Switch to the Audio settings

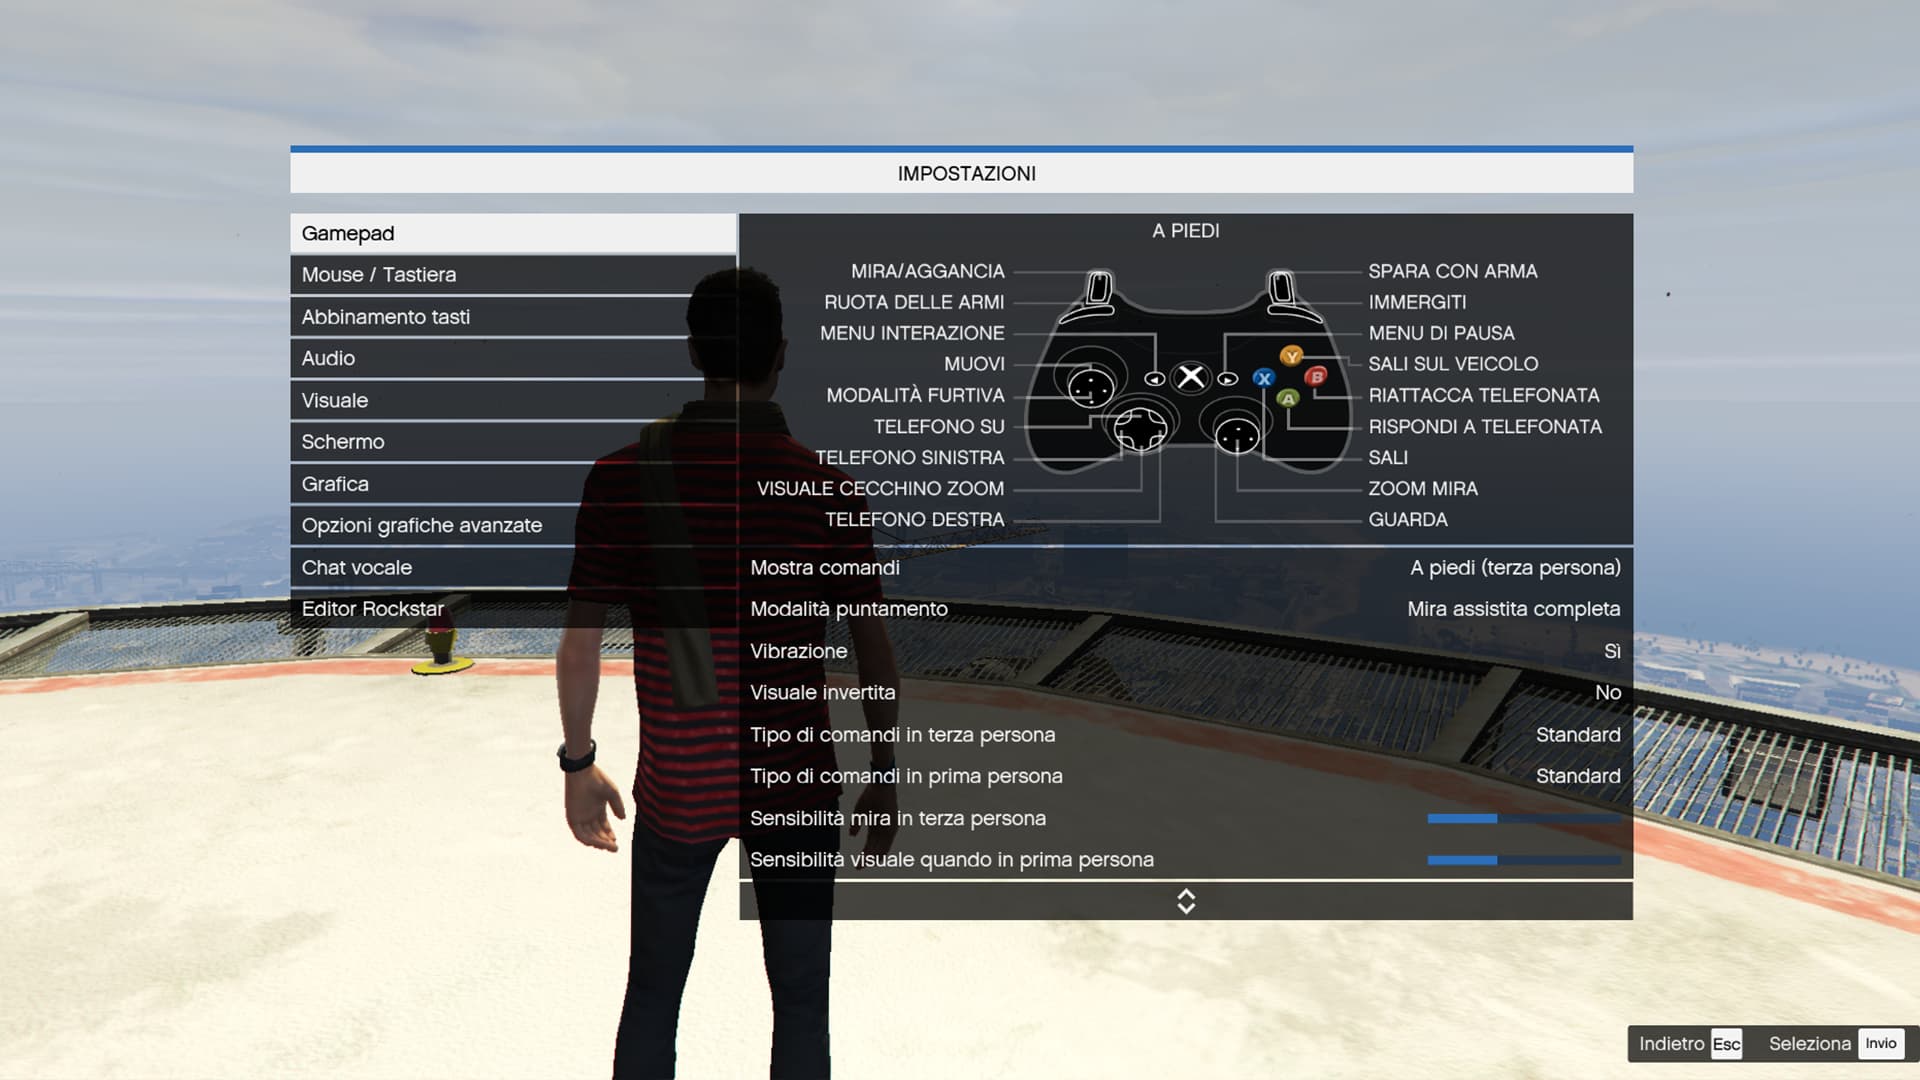pos(513,358)
